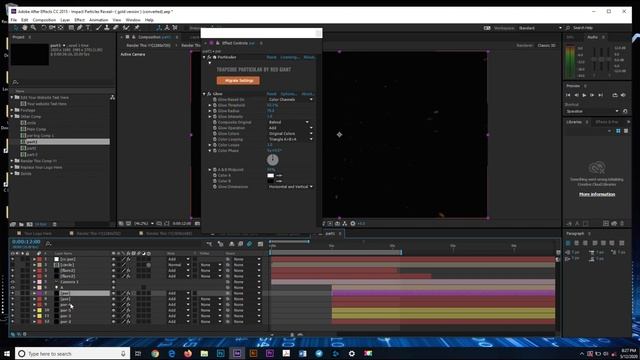640x360 pixels.
Task: Click the Color A white swatch
Action: (x=271, y=176)
